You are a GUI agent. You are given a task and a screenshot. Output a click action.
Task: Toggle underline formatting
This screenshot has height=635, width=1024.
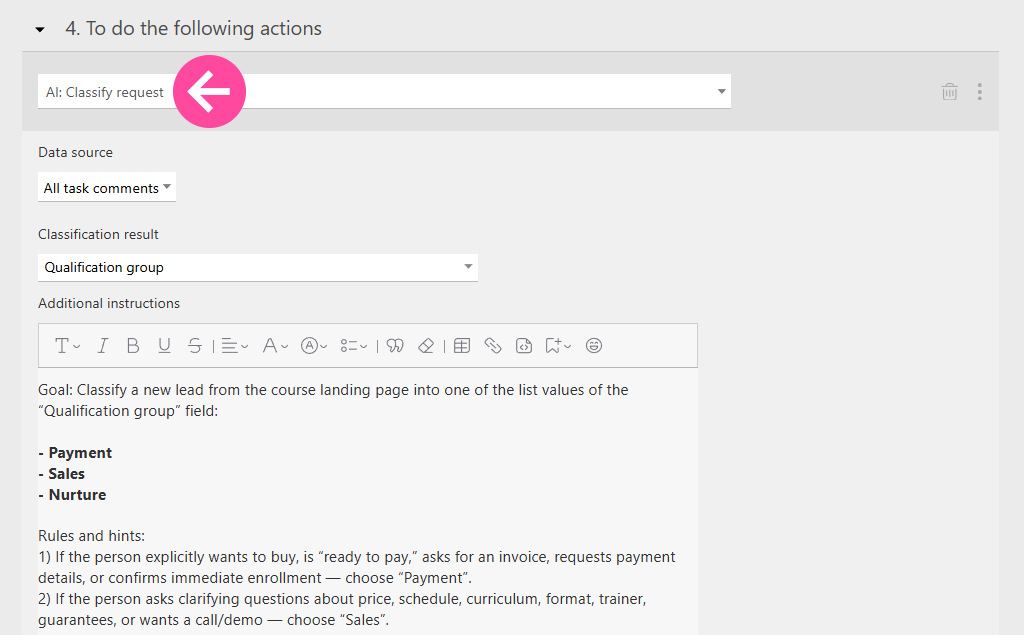164,346
